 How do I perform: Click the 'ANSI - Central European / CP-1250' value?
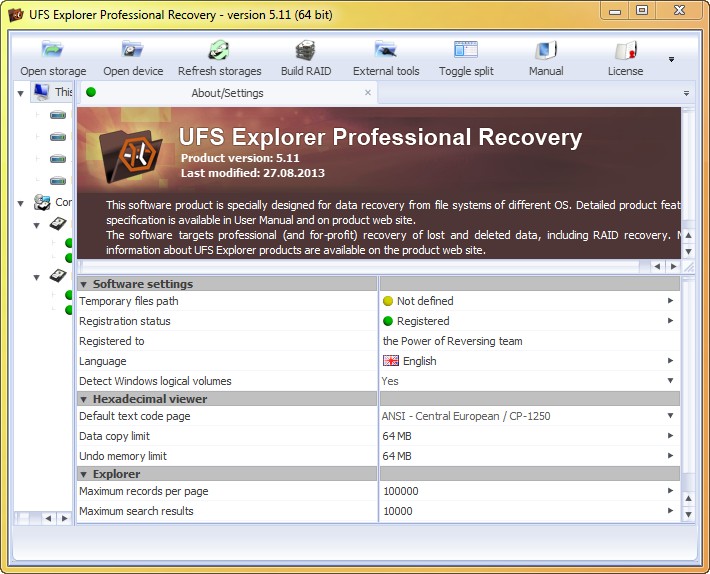466,416
